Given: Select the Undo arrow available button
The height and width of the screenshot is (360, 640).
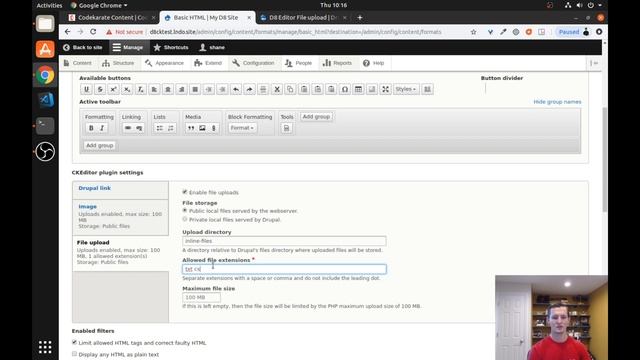Looking at the screenshot, I should 236,89.
